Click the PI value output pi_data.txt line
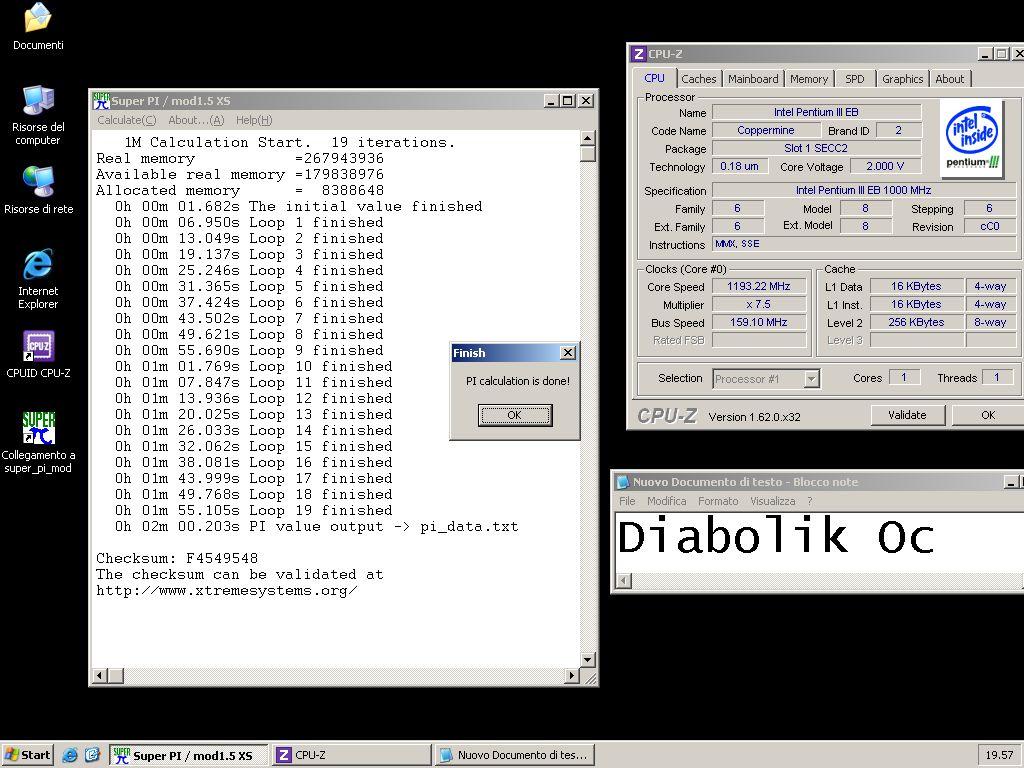The image size is (1024, 768). [317, 526]
